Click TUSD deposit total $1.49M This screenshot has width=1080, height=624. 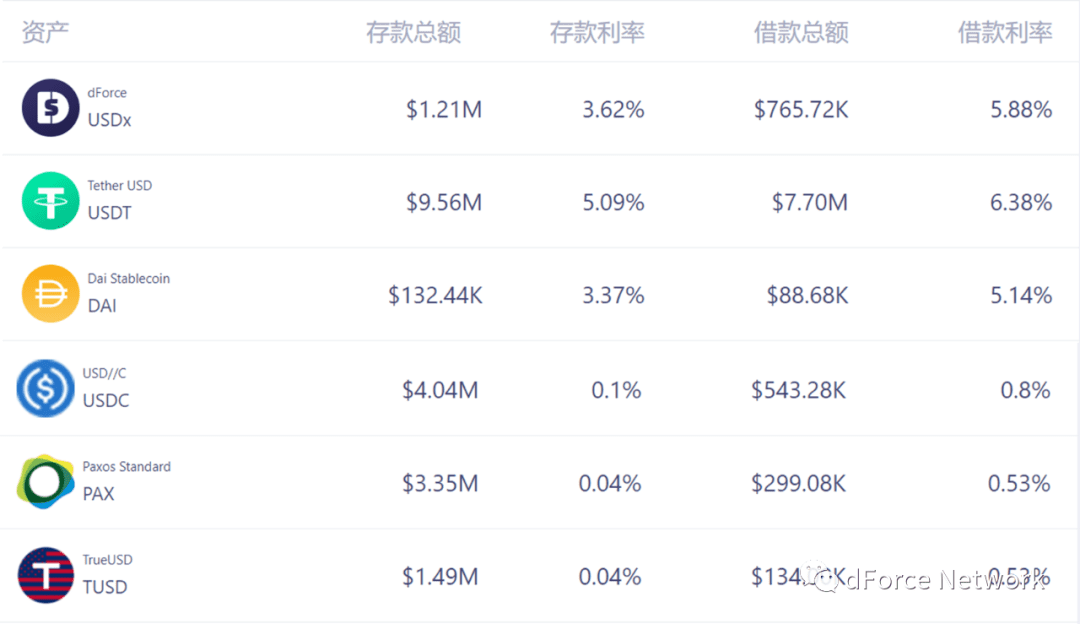440,576
